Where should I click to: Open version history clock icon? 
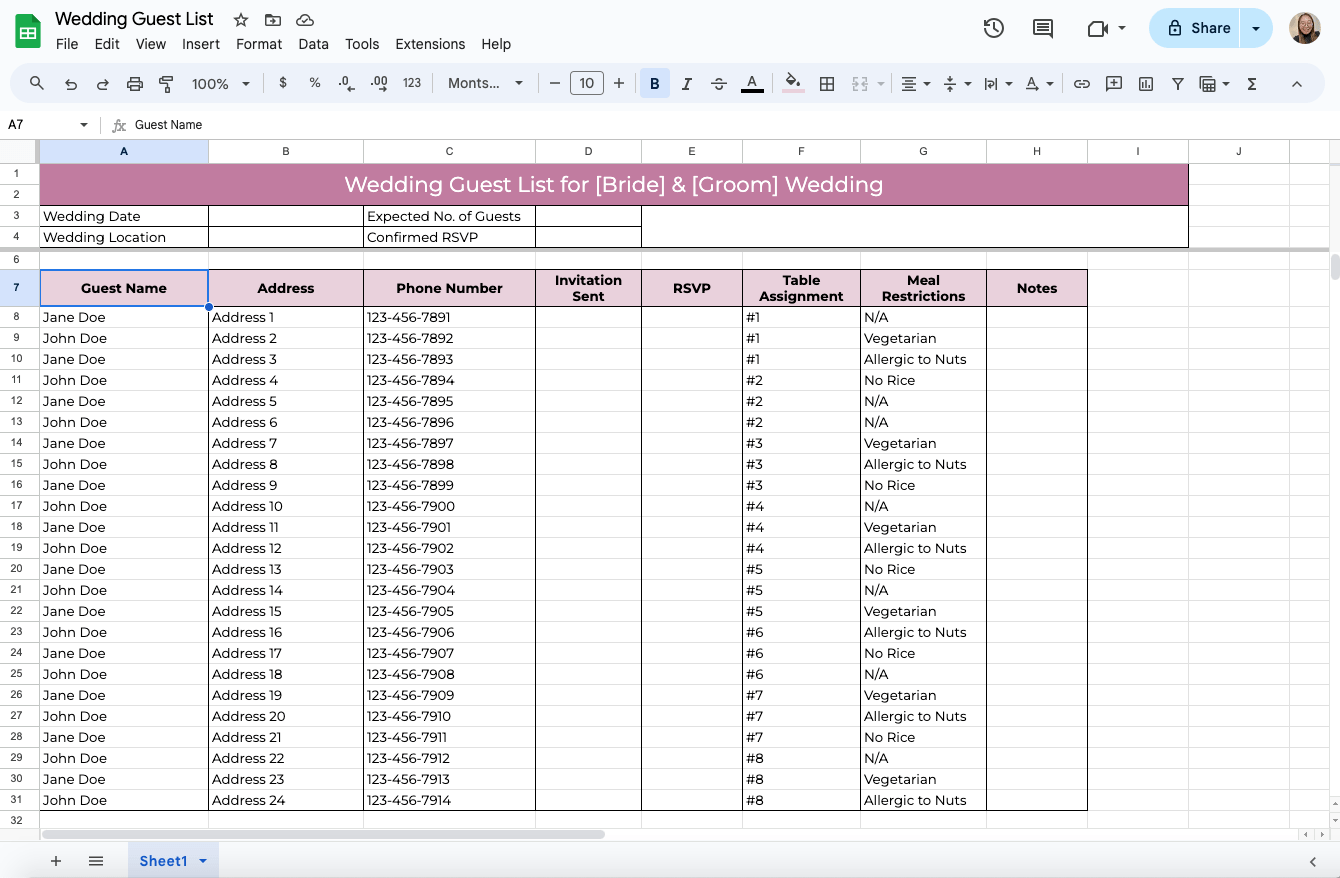993,28
